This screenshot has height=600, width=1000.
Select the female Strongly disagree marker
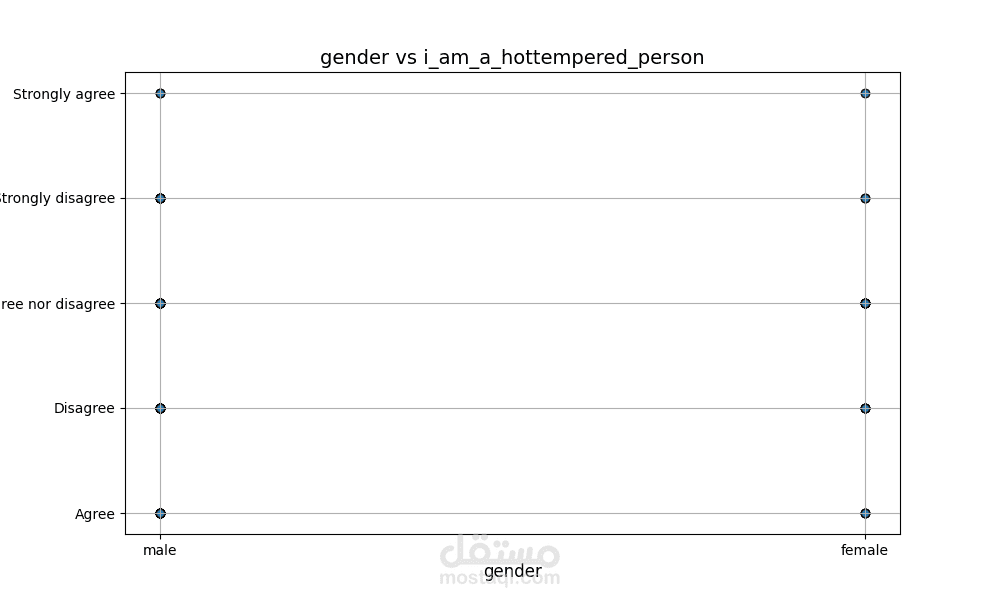[x=865, y=198]
